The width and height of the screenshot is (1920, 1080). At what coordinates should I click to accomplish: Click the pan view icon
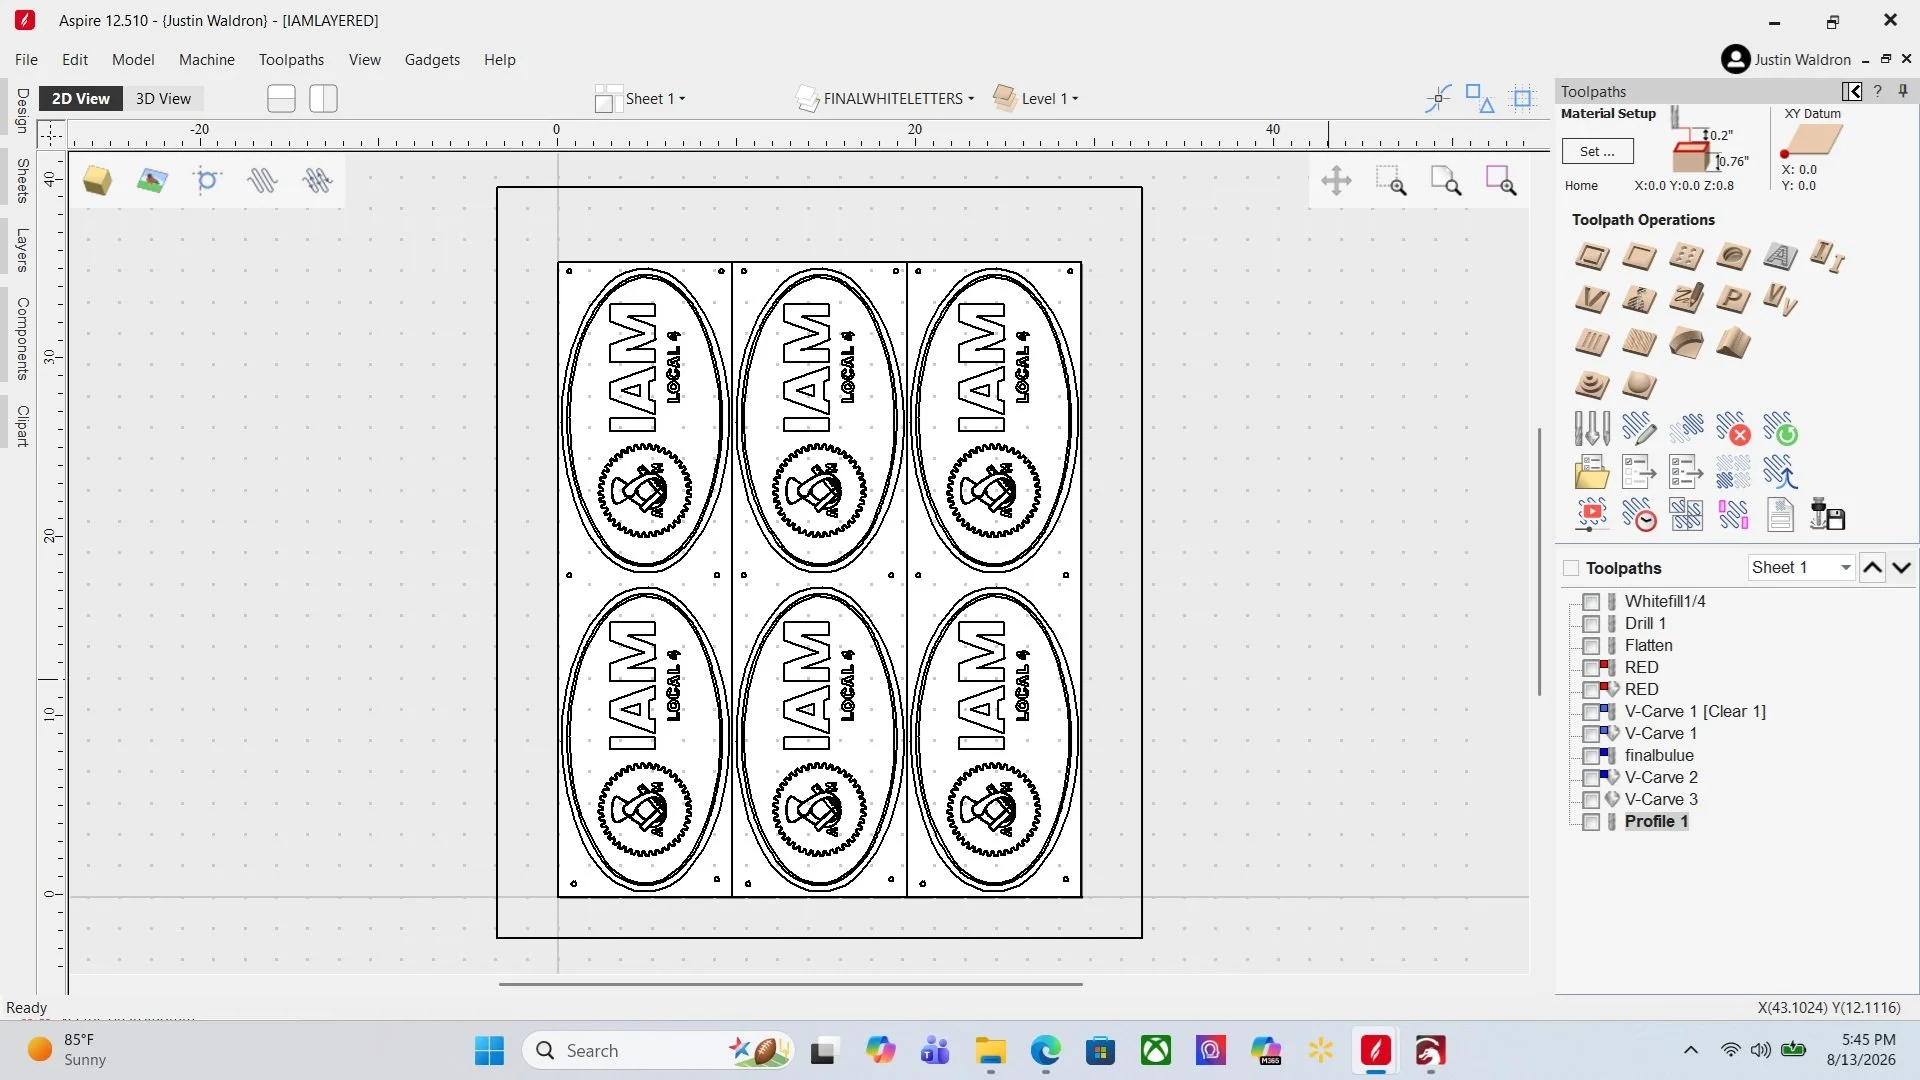click(x=1336, y=181)
